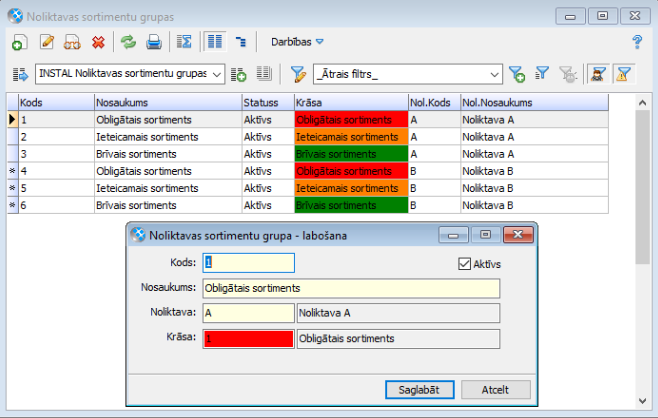Click the tree hierarchy view icon
The image size is (658, 418).
pos(241,42)
